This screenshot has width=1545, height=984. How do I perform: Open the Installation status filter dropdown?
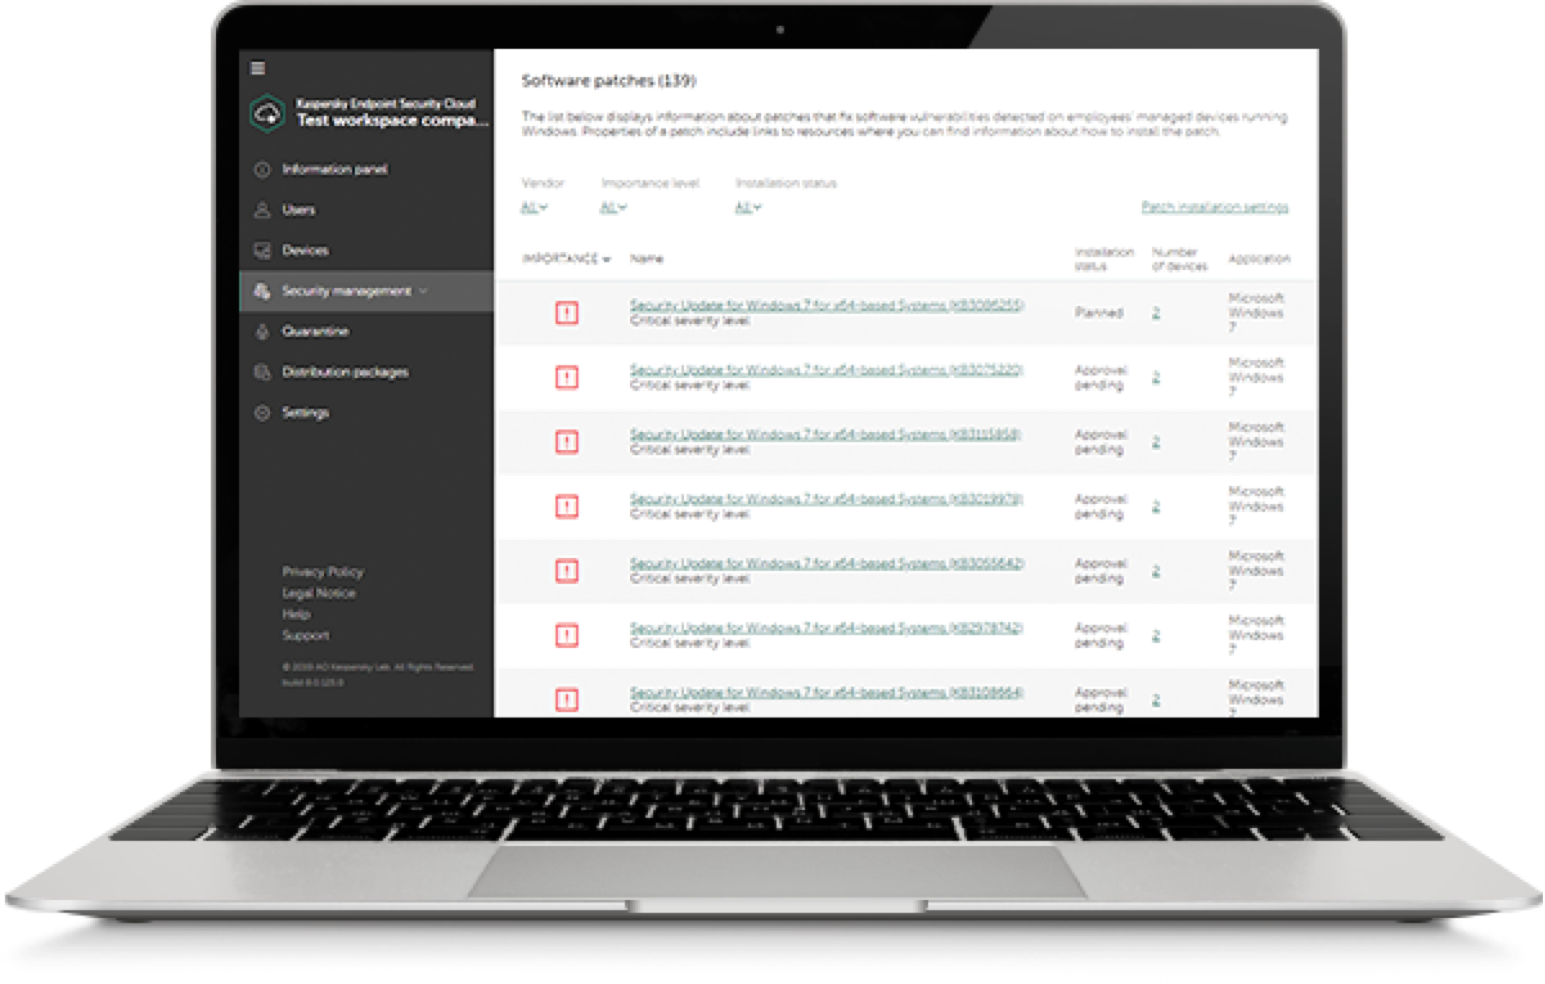click(x=748, y=207)
